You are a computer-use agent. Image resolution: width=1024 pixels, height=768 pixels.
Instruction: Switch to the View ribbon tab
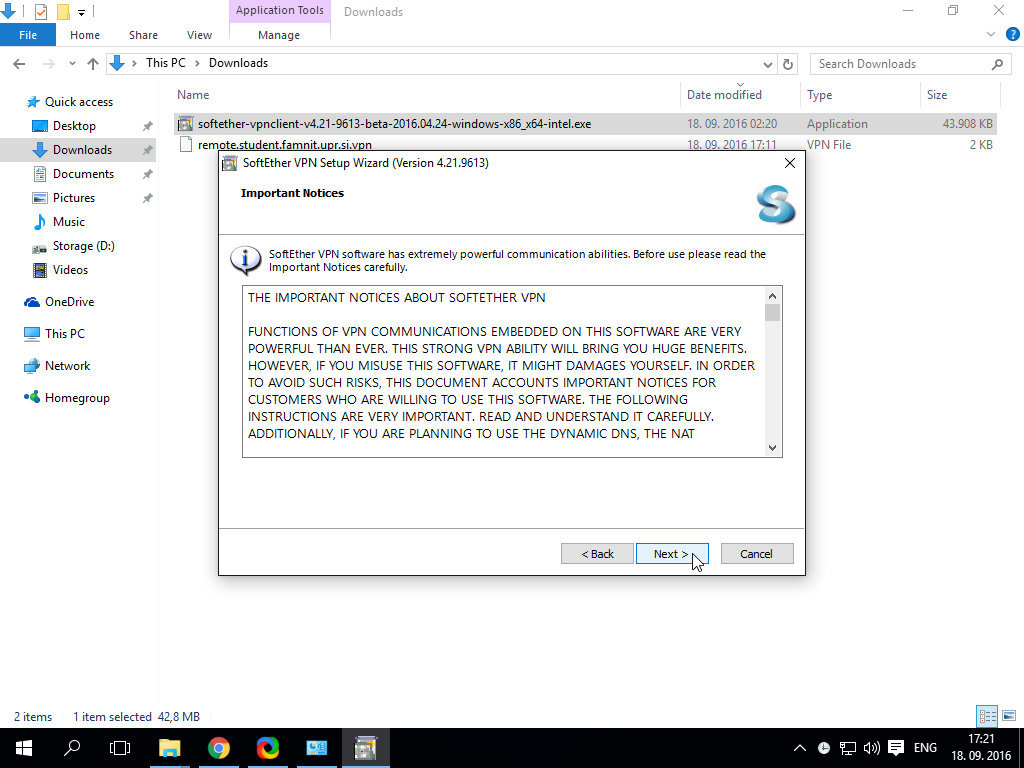[x=199, y=35]
